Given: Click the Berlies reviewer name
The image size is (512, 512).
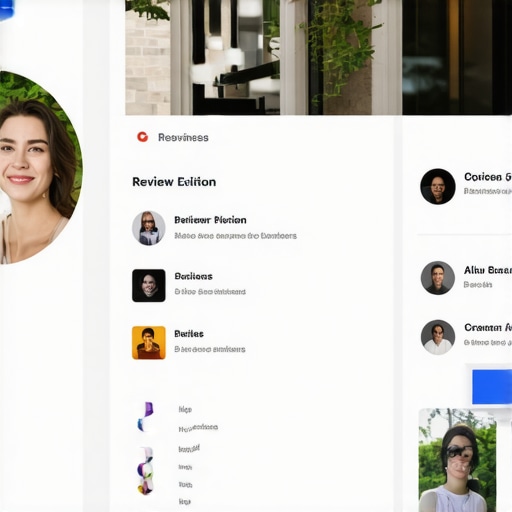Looking at the screenshot, I should (189, 334).
